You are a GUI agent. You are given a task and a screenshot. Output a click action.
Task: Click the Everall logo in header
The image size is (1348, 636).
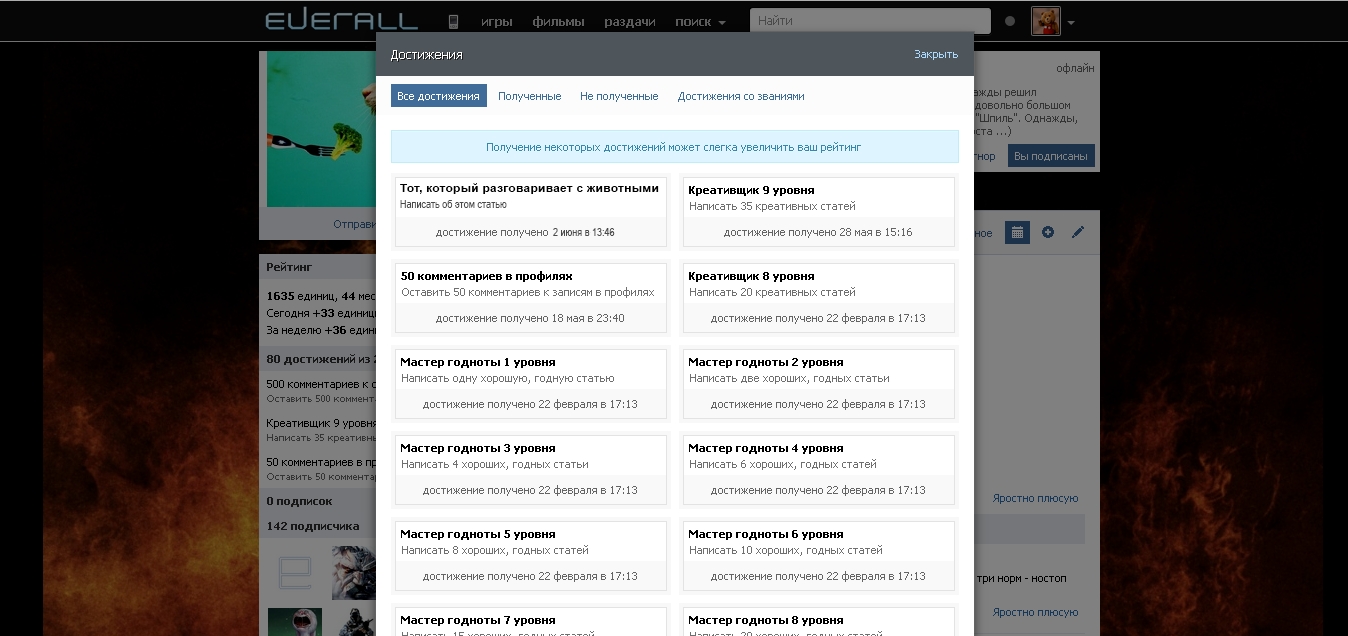pos(340,20)
